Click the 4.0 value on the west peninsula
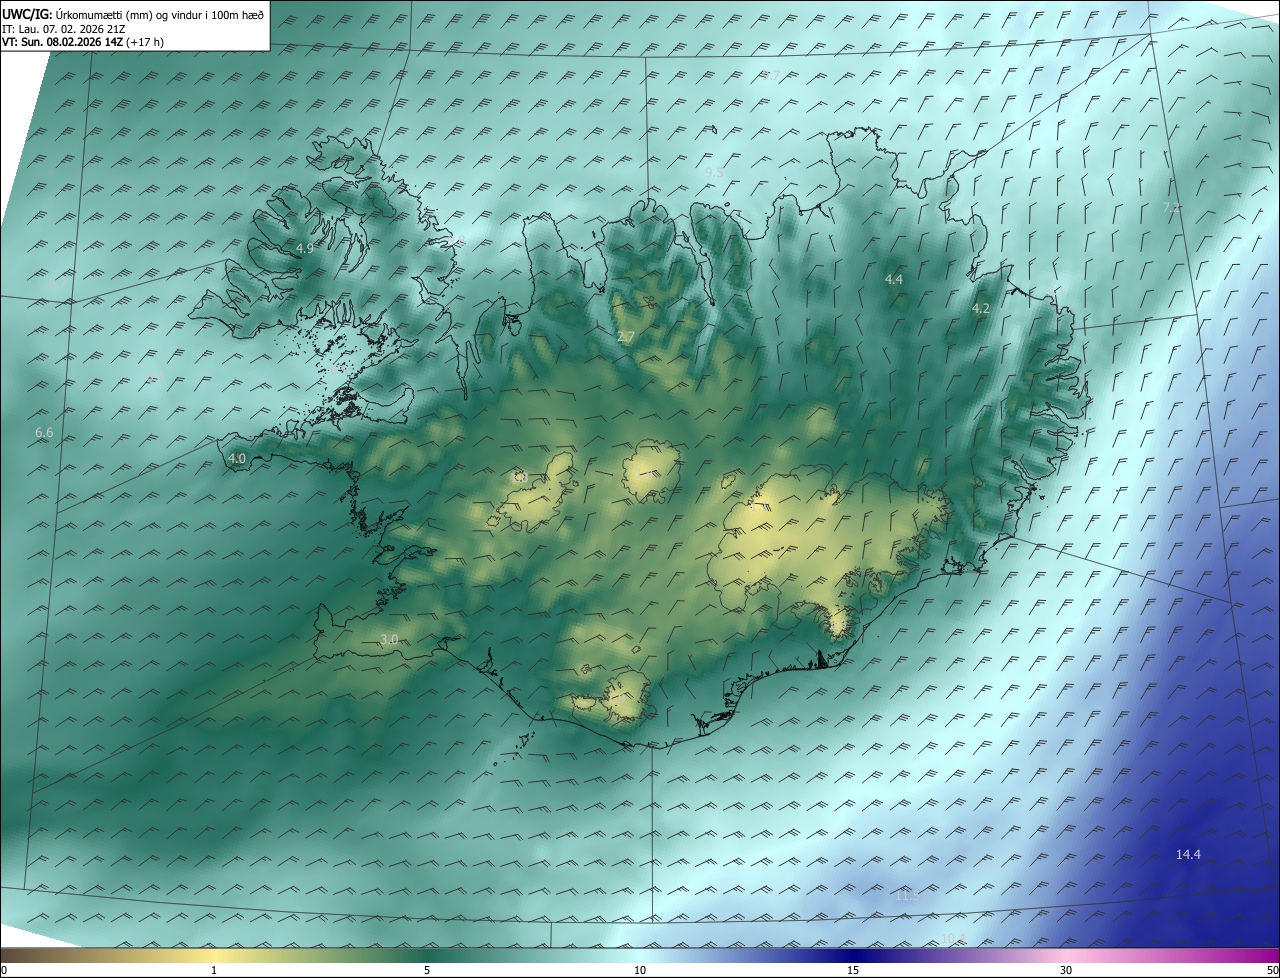The image size is (1280, 978). point(237,458)
